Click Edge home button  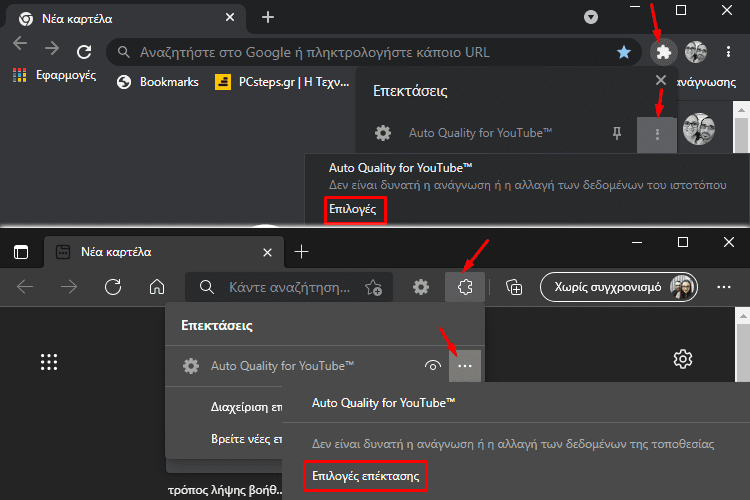tap(157, 287)
